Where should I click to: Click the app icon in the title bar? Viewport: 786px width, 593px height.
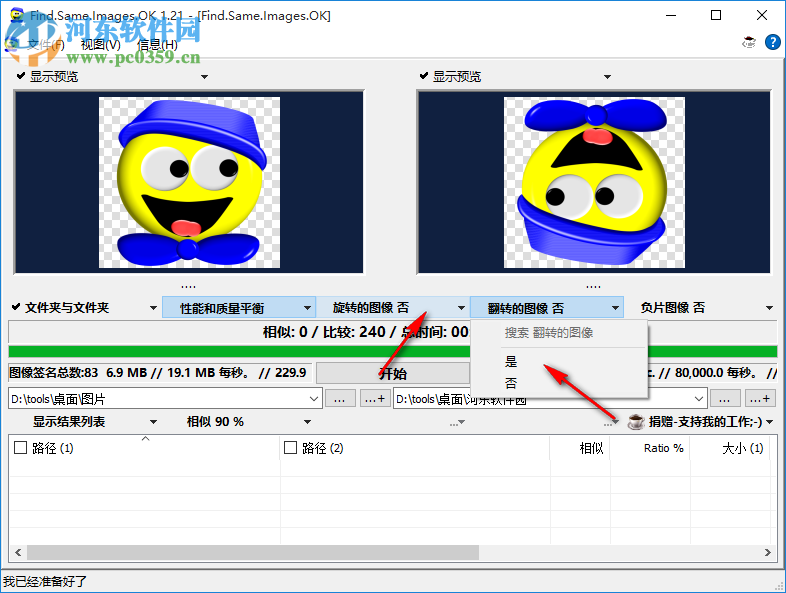17,15
